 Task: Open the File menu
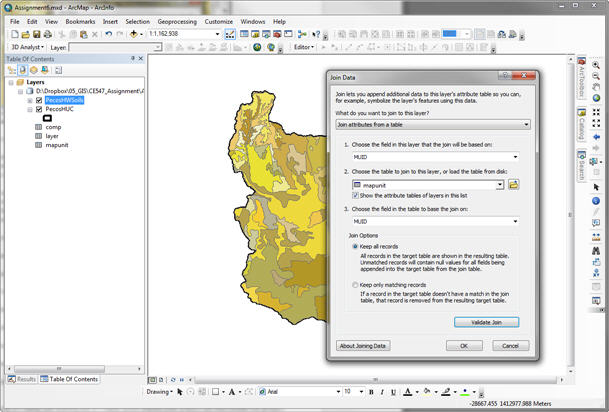(x=15, y=22)
